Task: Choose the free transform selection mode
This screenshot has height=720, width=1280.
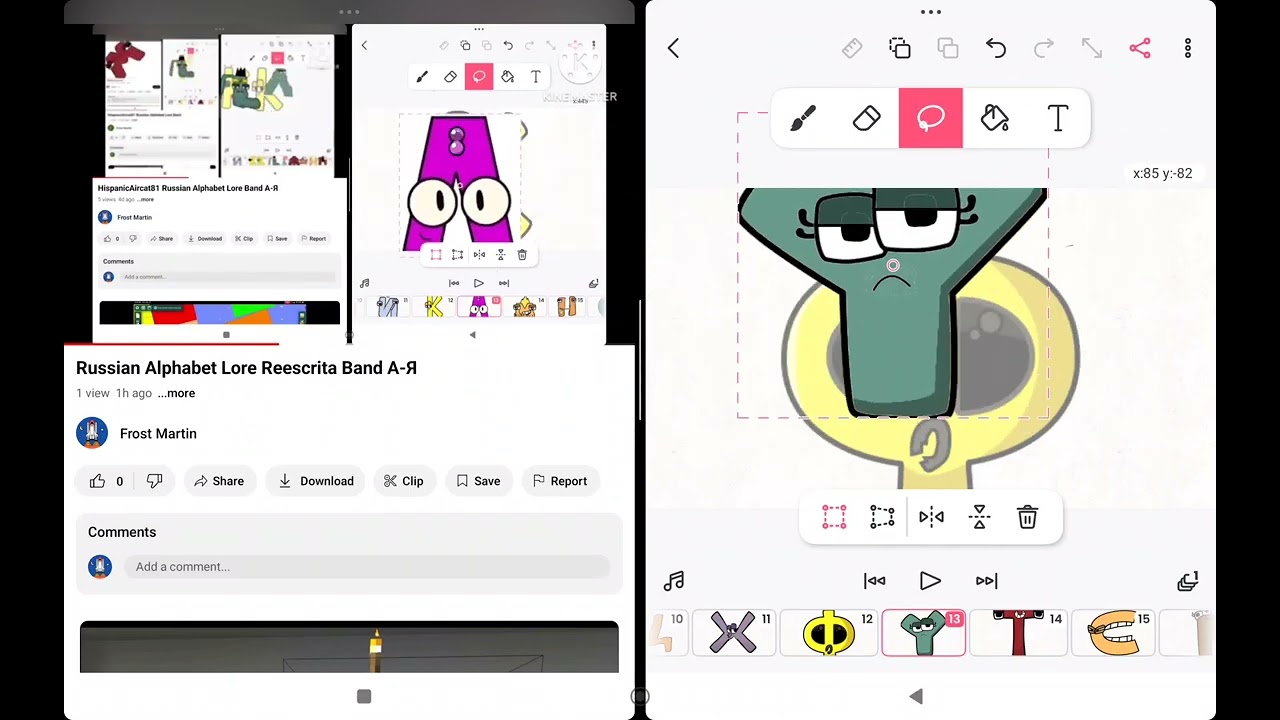Action: tap(834, 517)
